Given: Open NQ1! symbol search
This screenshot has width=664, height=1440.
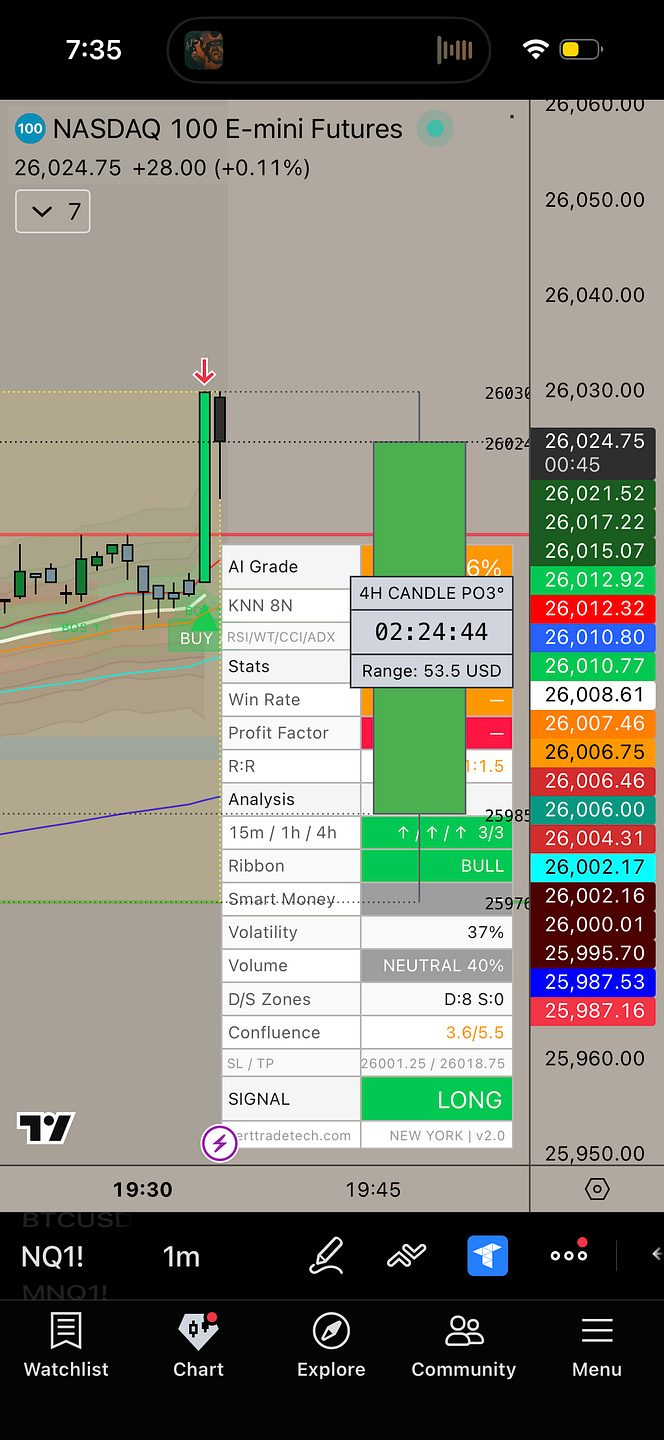Looking at the screenshot, I should pyautogui.click(x=53, y=1256).
